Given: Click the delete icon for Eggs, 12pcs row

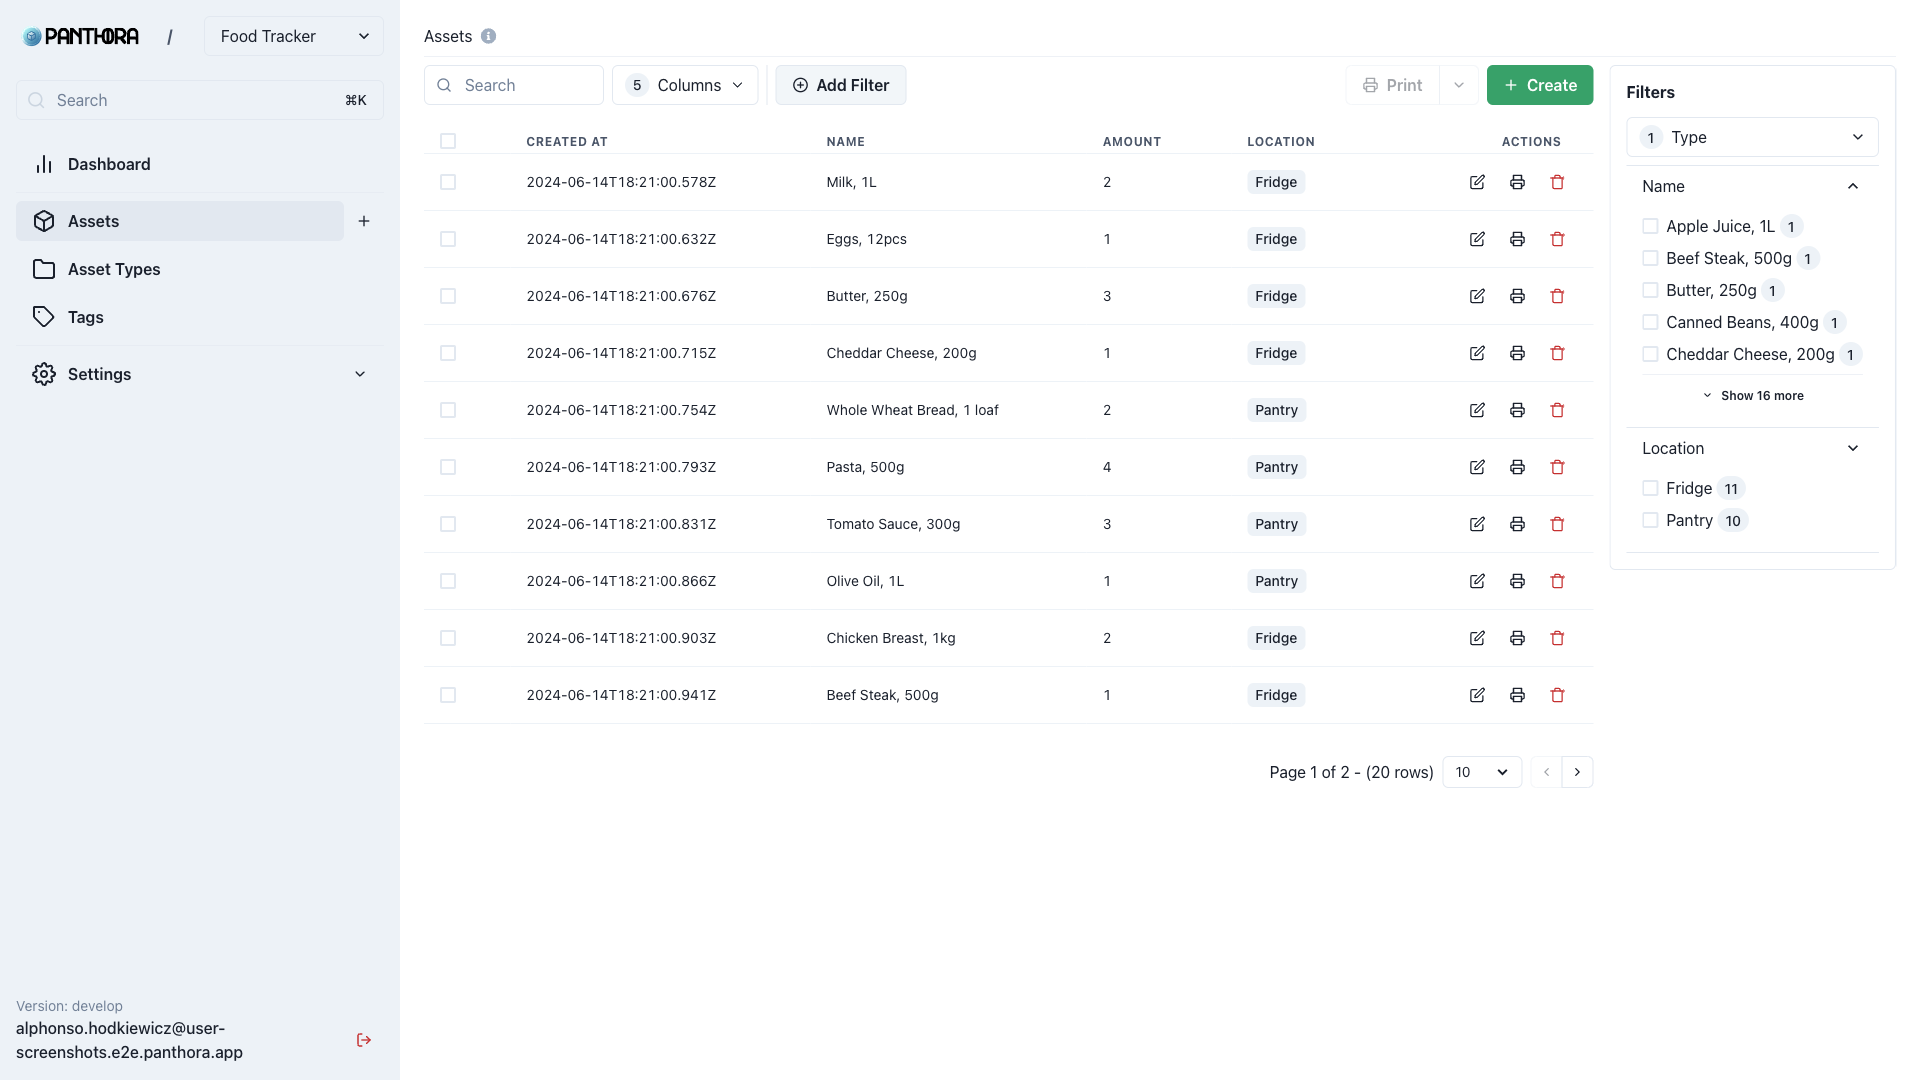Looking at the screenshot, I should click(x=1557, y=239).
